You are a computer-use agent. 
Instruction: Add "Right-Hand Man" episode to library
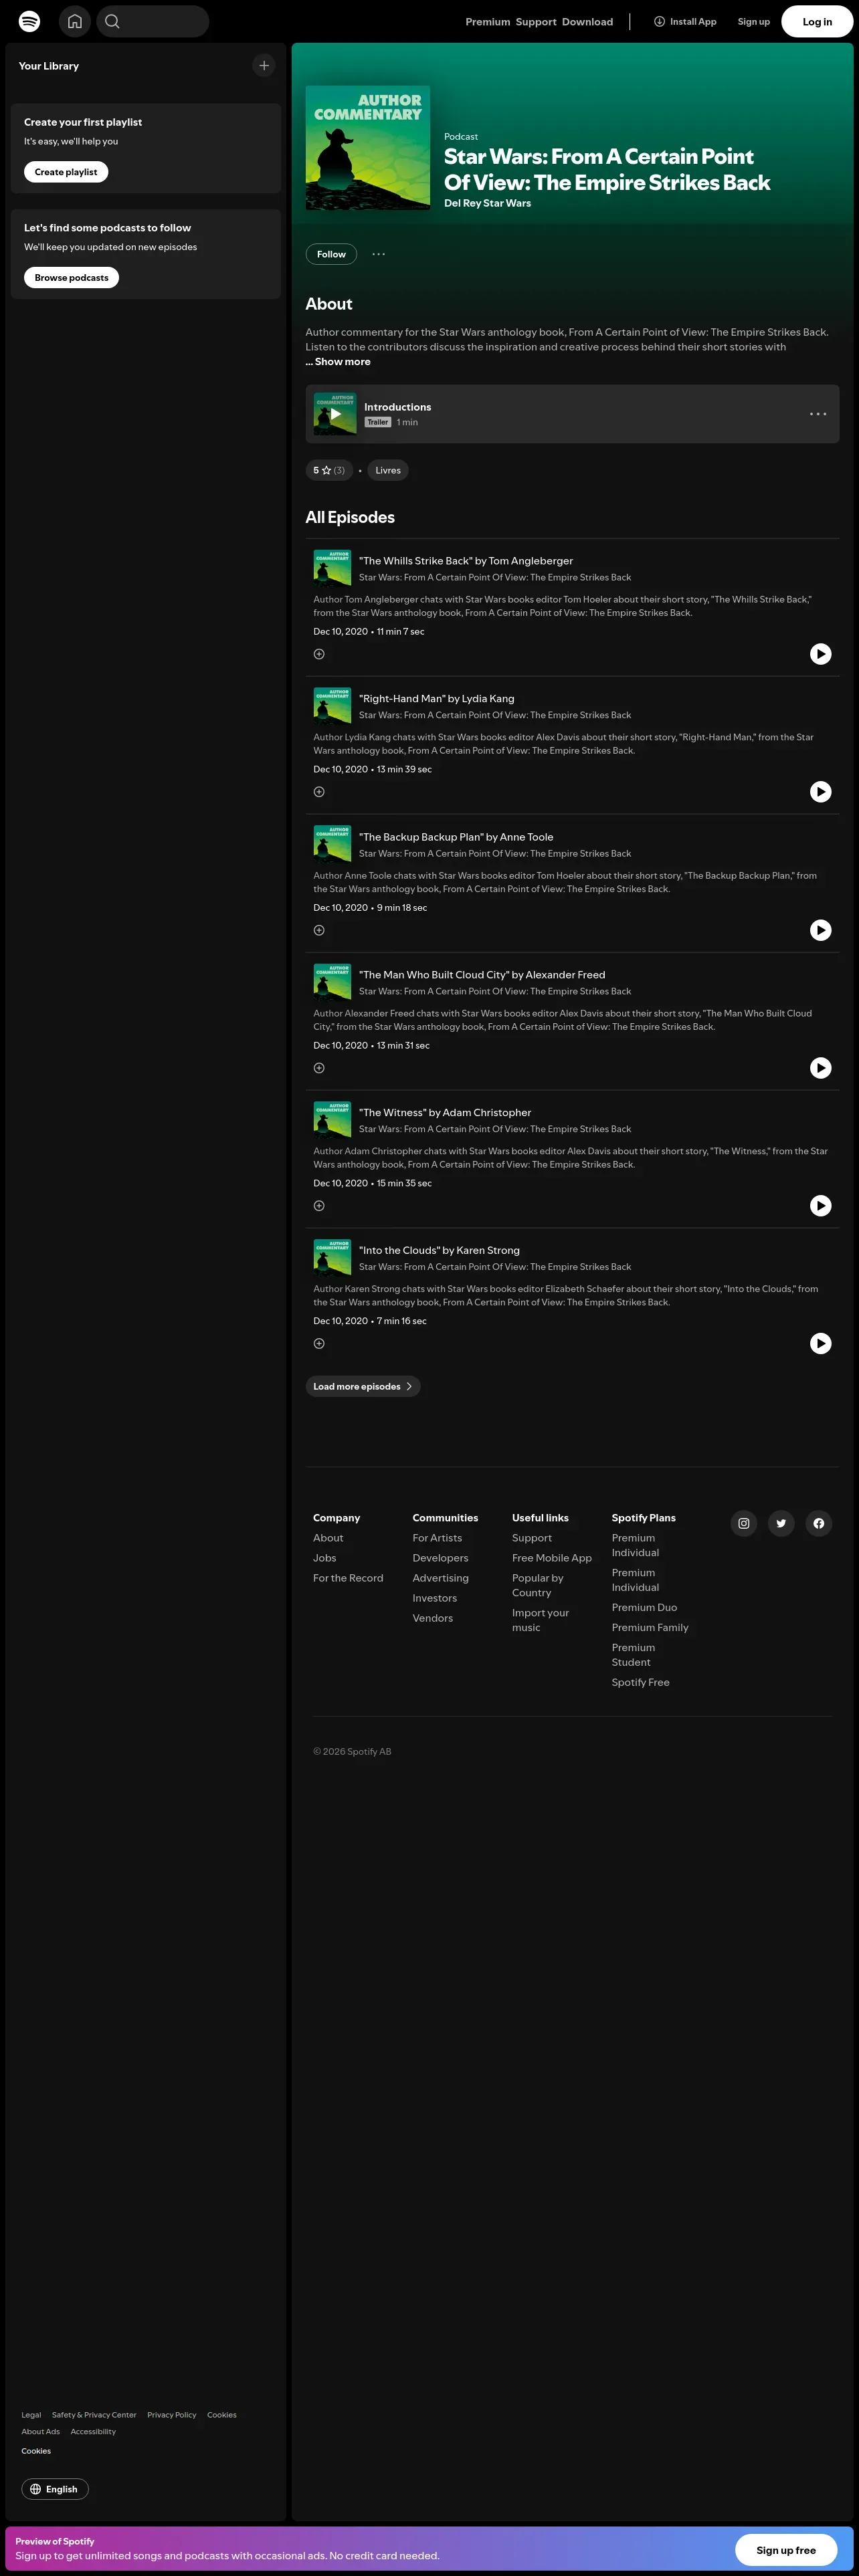[319, 792]
